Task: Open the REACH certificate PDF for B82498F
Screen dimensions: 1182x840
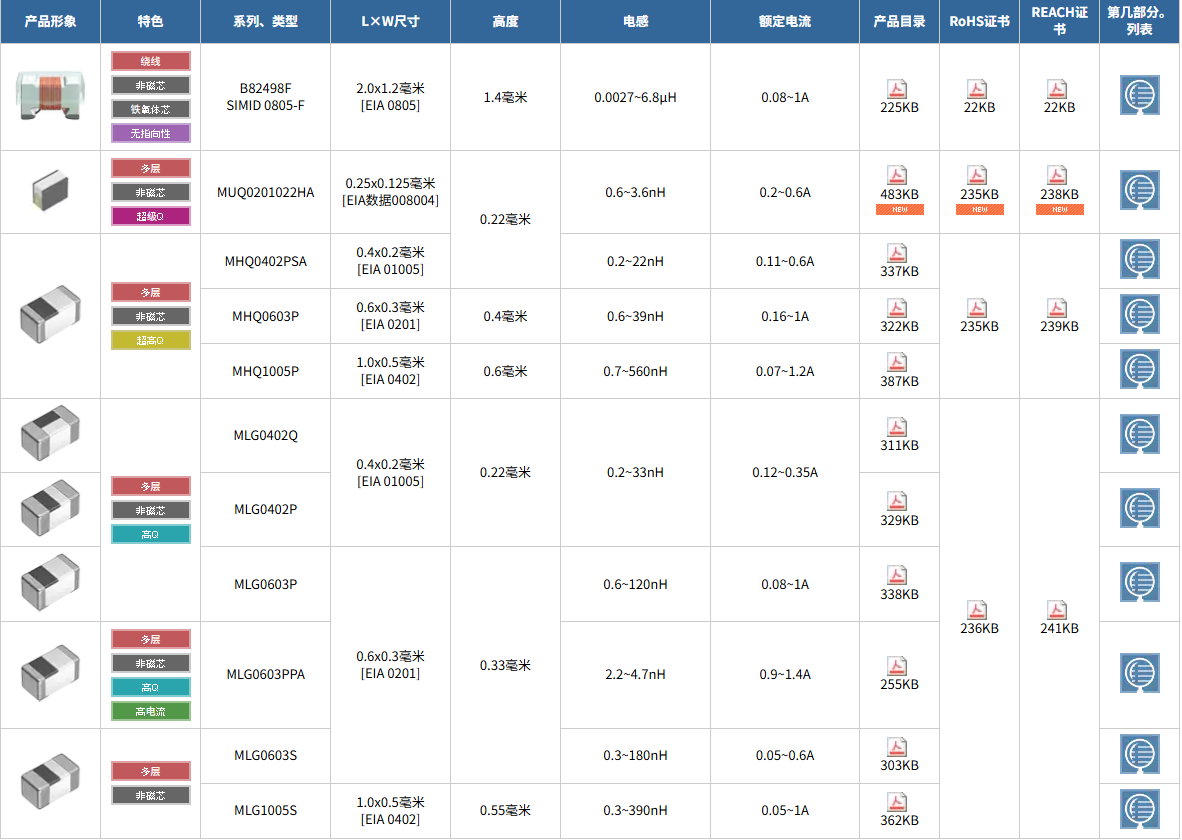Action: tap(1057, 89)
